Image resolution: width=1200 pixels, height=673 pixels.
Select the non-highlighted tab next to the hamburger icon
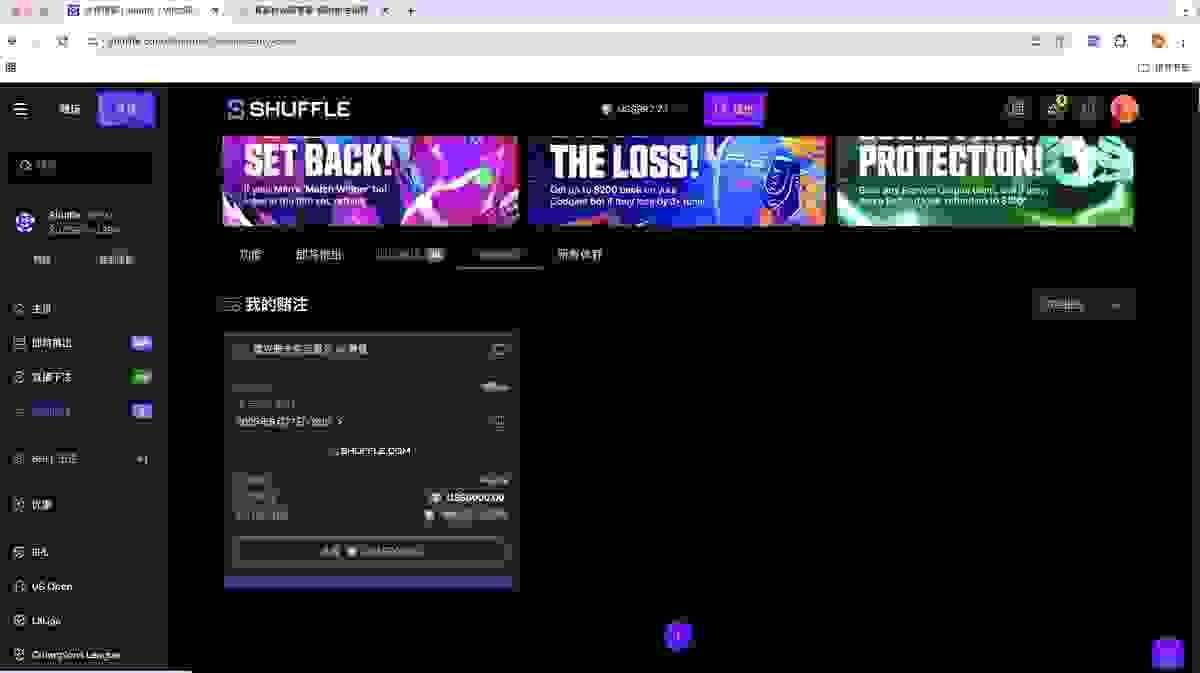[69, 109]
